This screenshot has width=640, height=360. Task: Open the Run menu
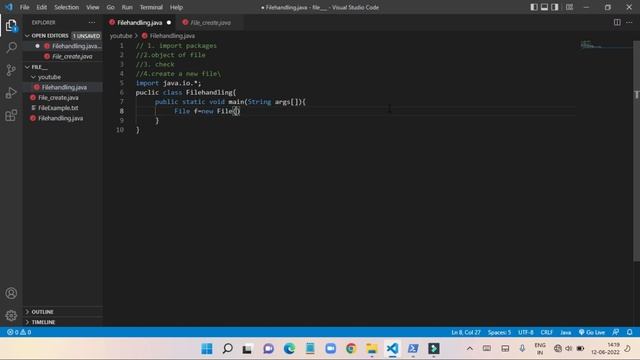[127, 7]
